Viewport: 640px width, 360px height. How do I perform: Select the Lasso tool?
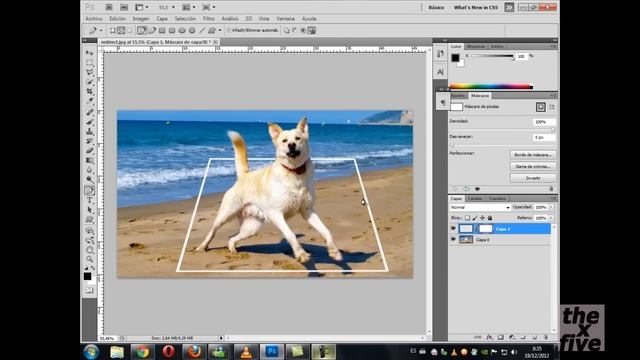tap(89, 72)
